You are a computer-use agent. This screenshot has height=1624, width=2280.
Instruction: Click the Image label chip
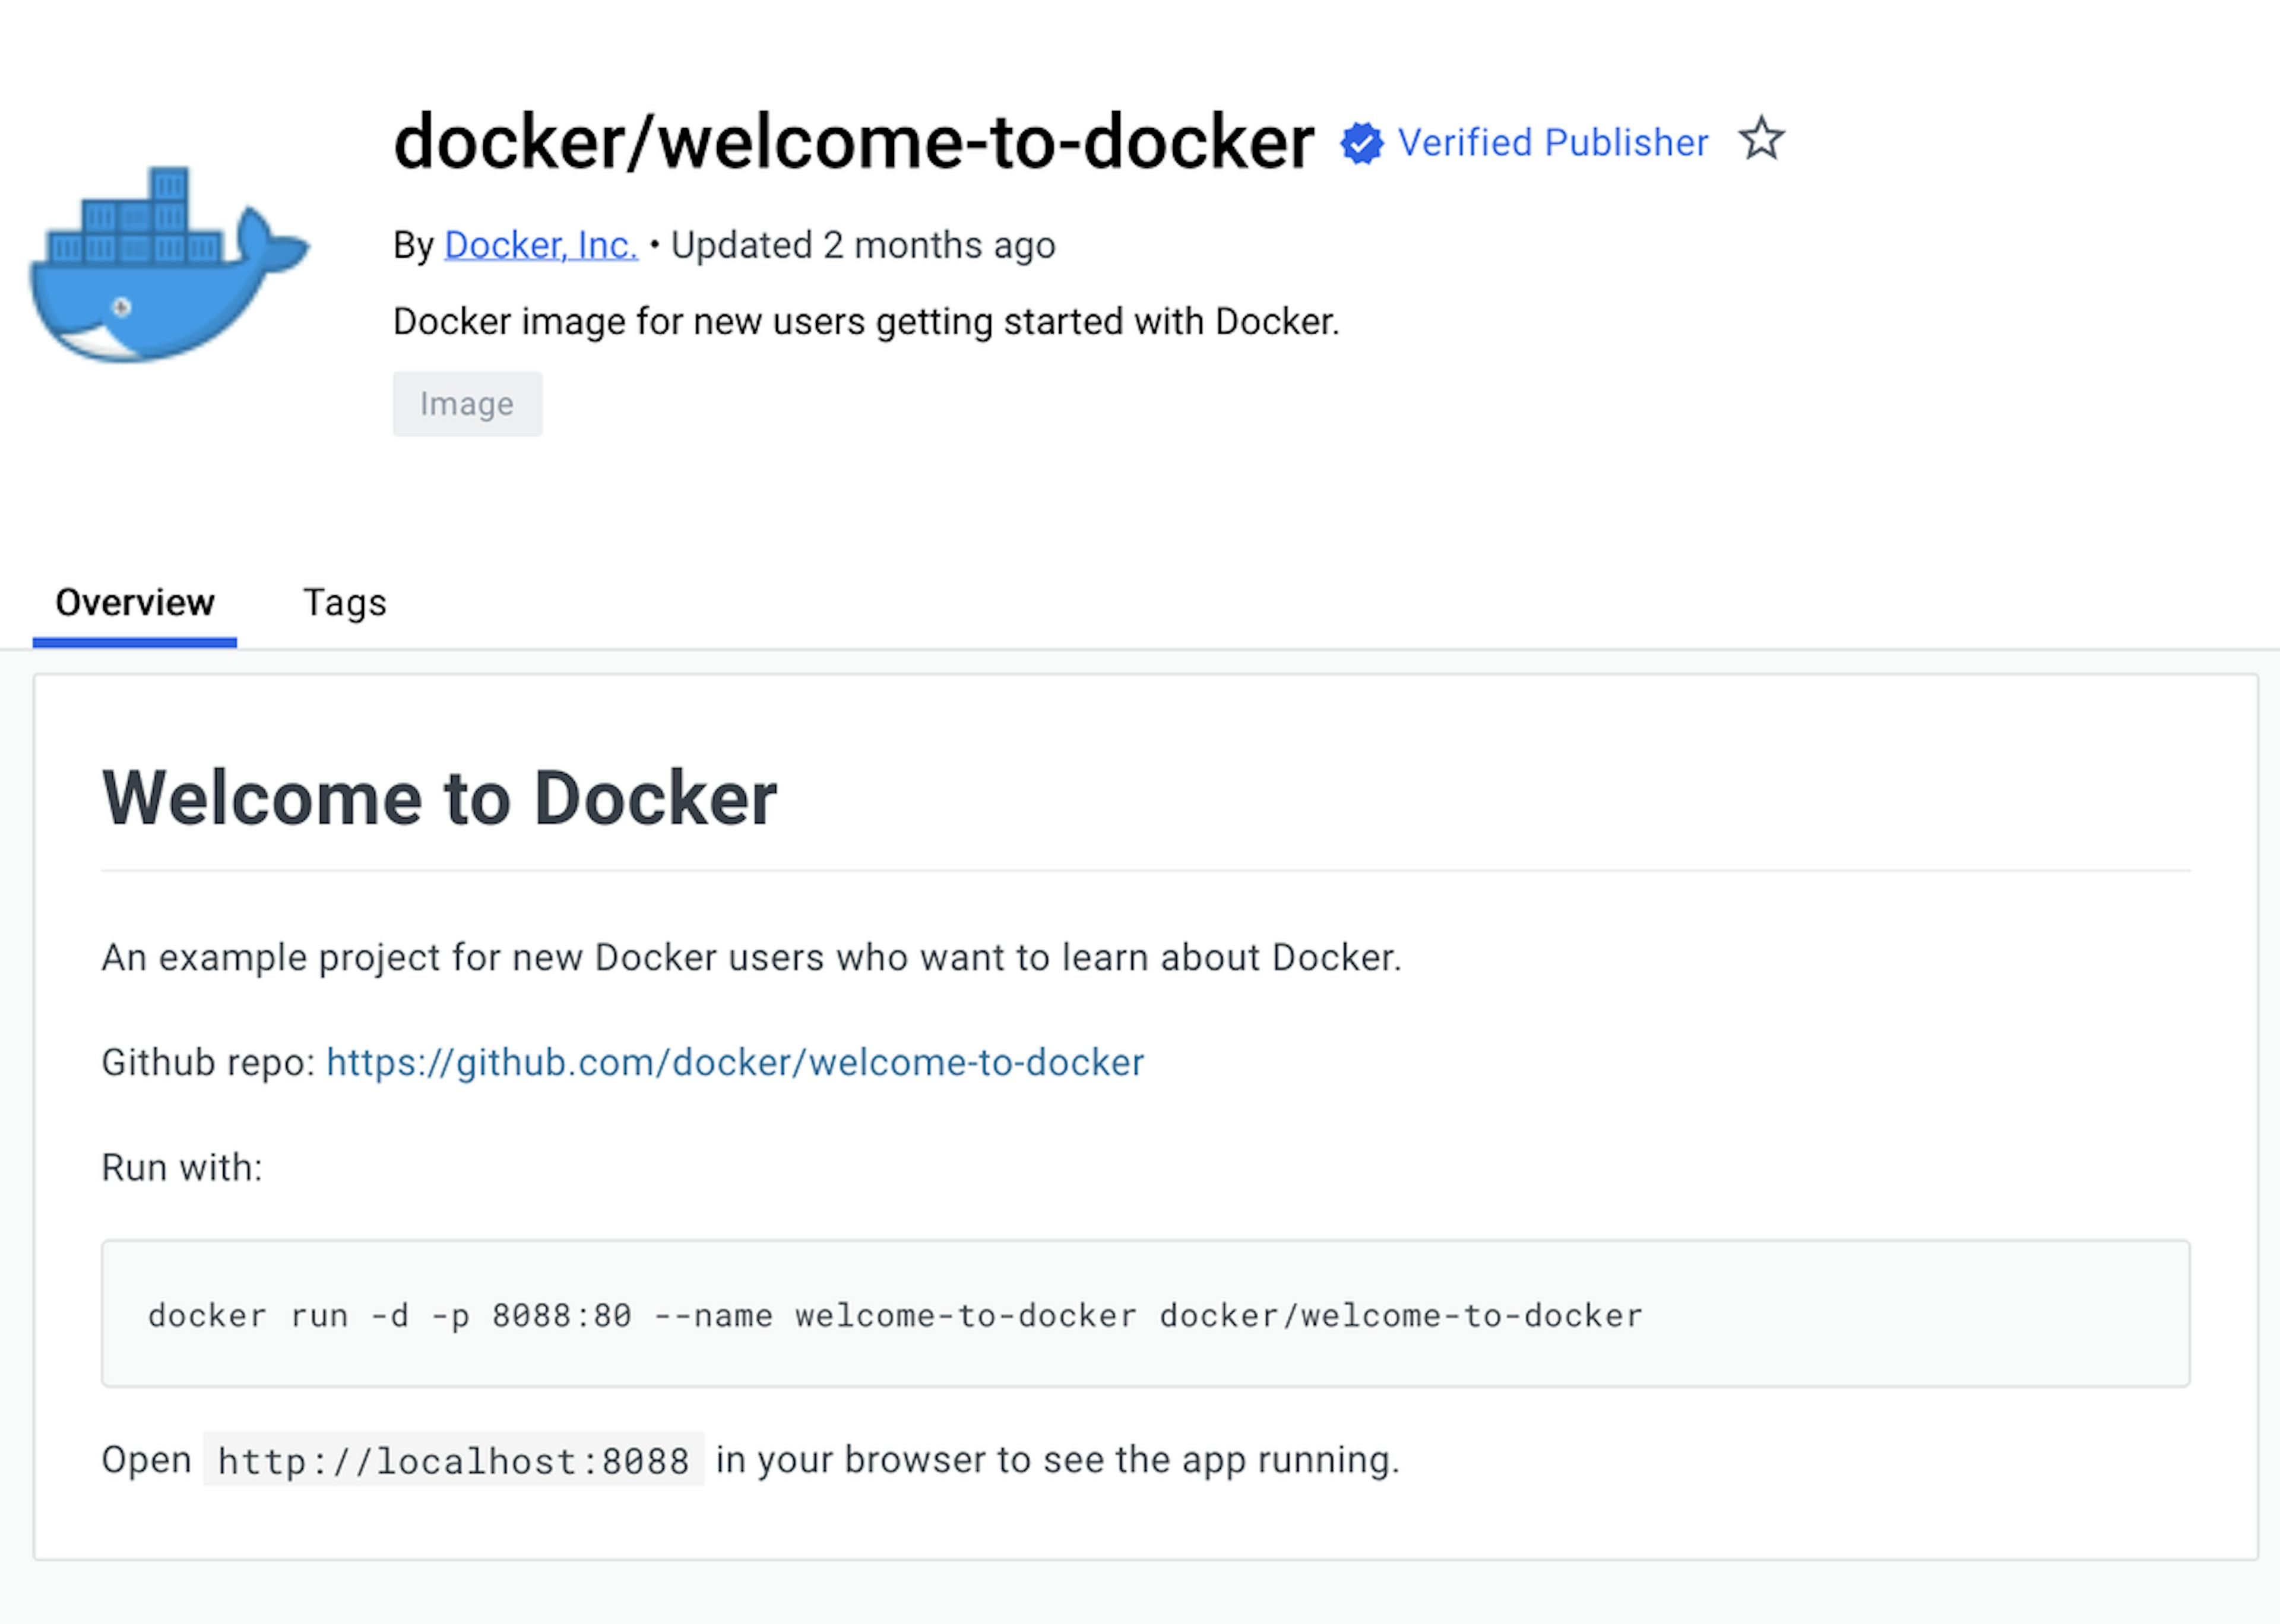(467, 404)
